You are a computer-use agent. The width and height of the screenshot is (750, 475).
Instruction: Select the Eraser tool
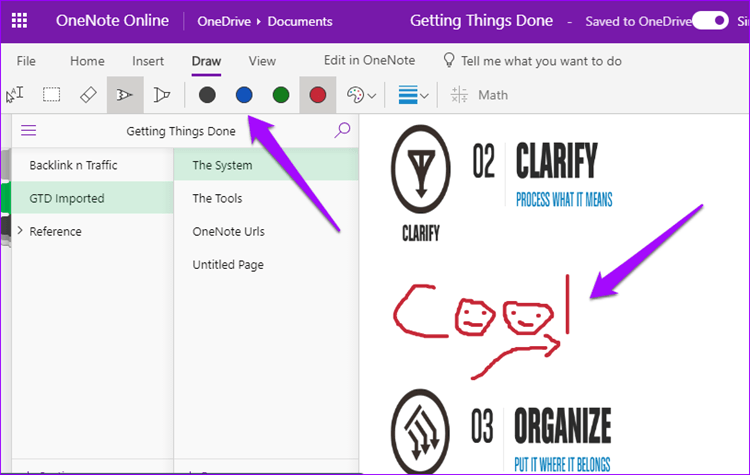click(x=88, y=95)
